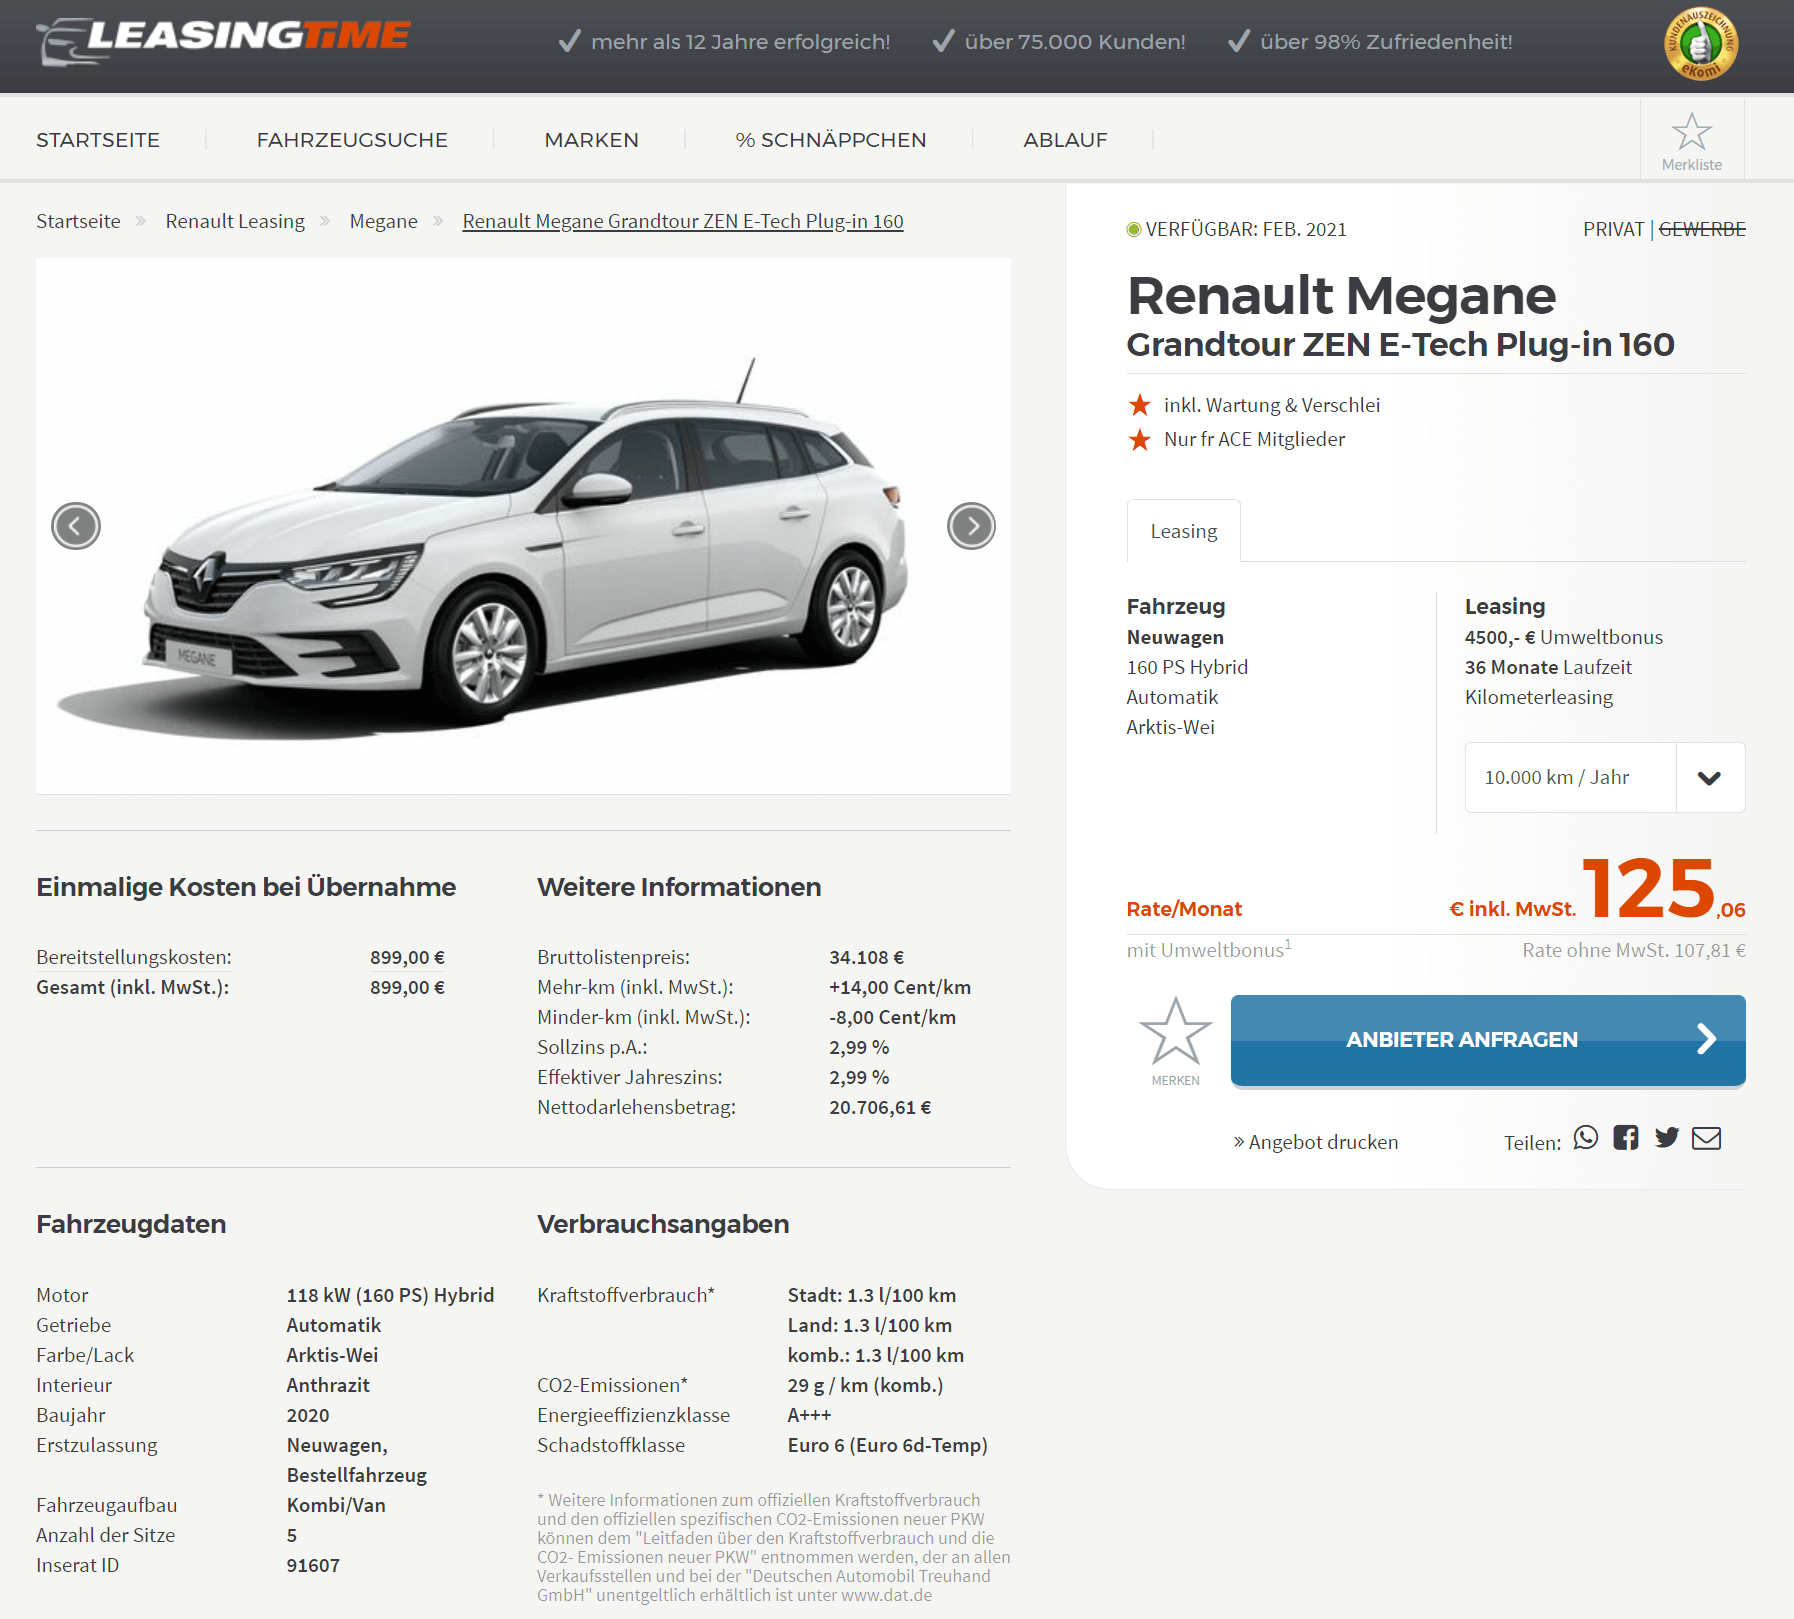Open Fahrzeugsuche menu item
The image size is (1794, 1619).
352,140
